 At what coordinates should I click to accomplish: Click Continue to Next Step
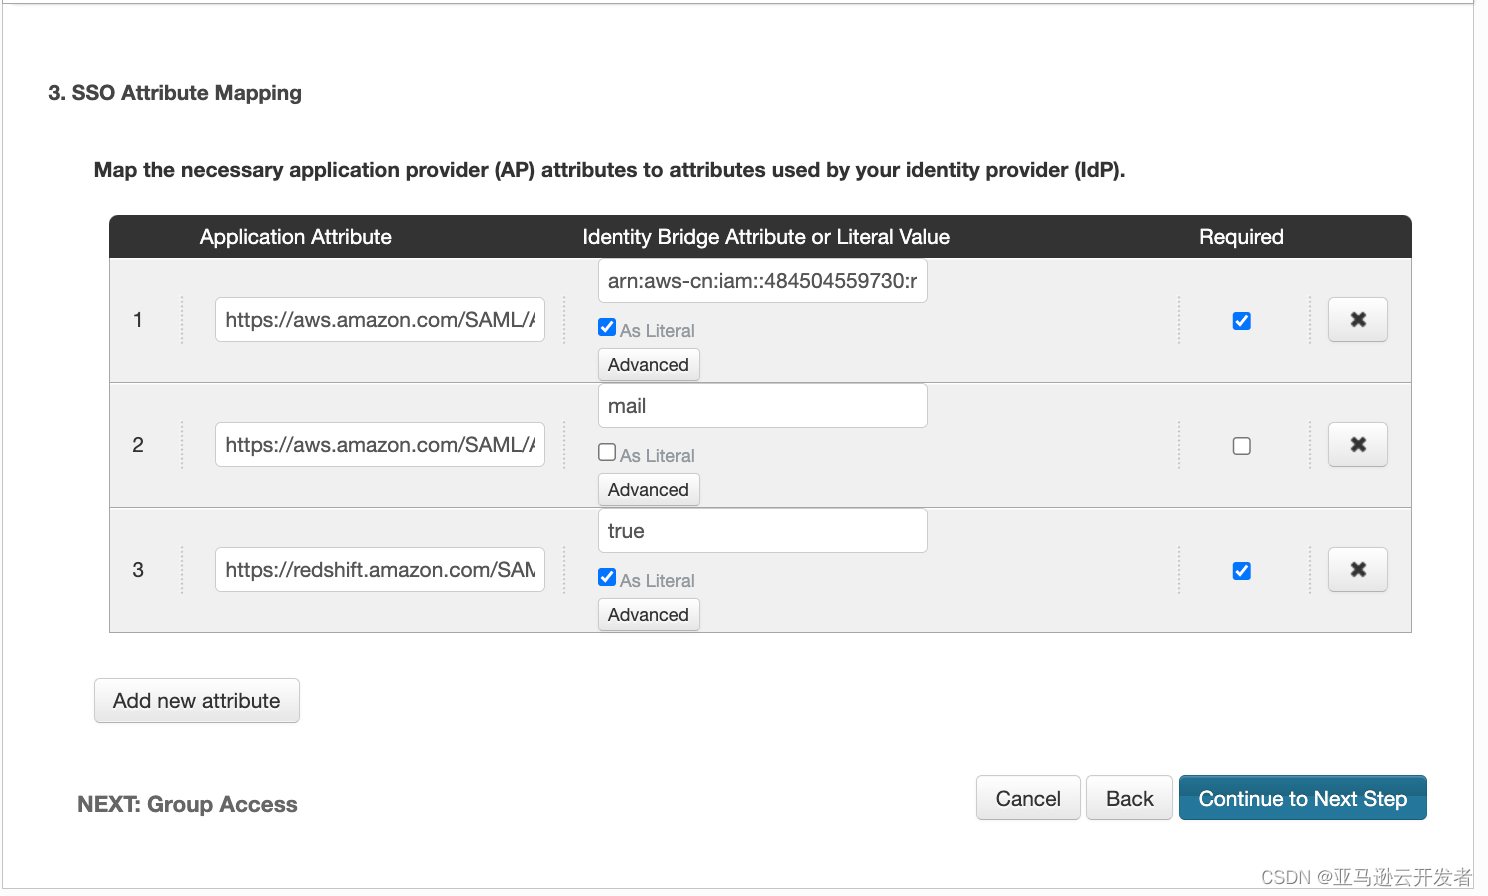(1302, 798)
